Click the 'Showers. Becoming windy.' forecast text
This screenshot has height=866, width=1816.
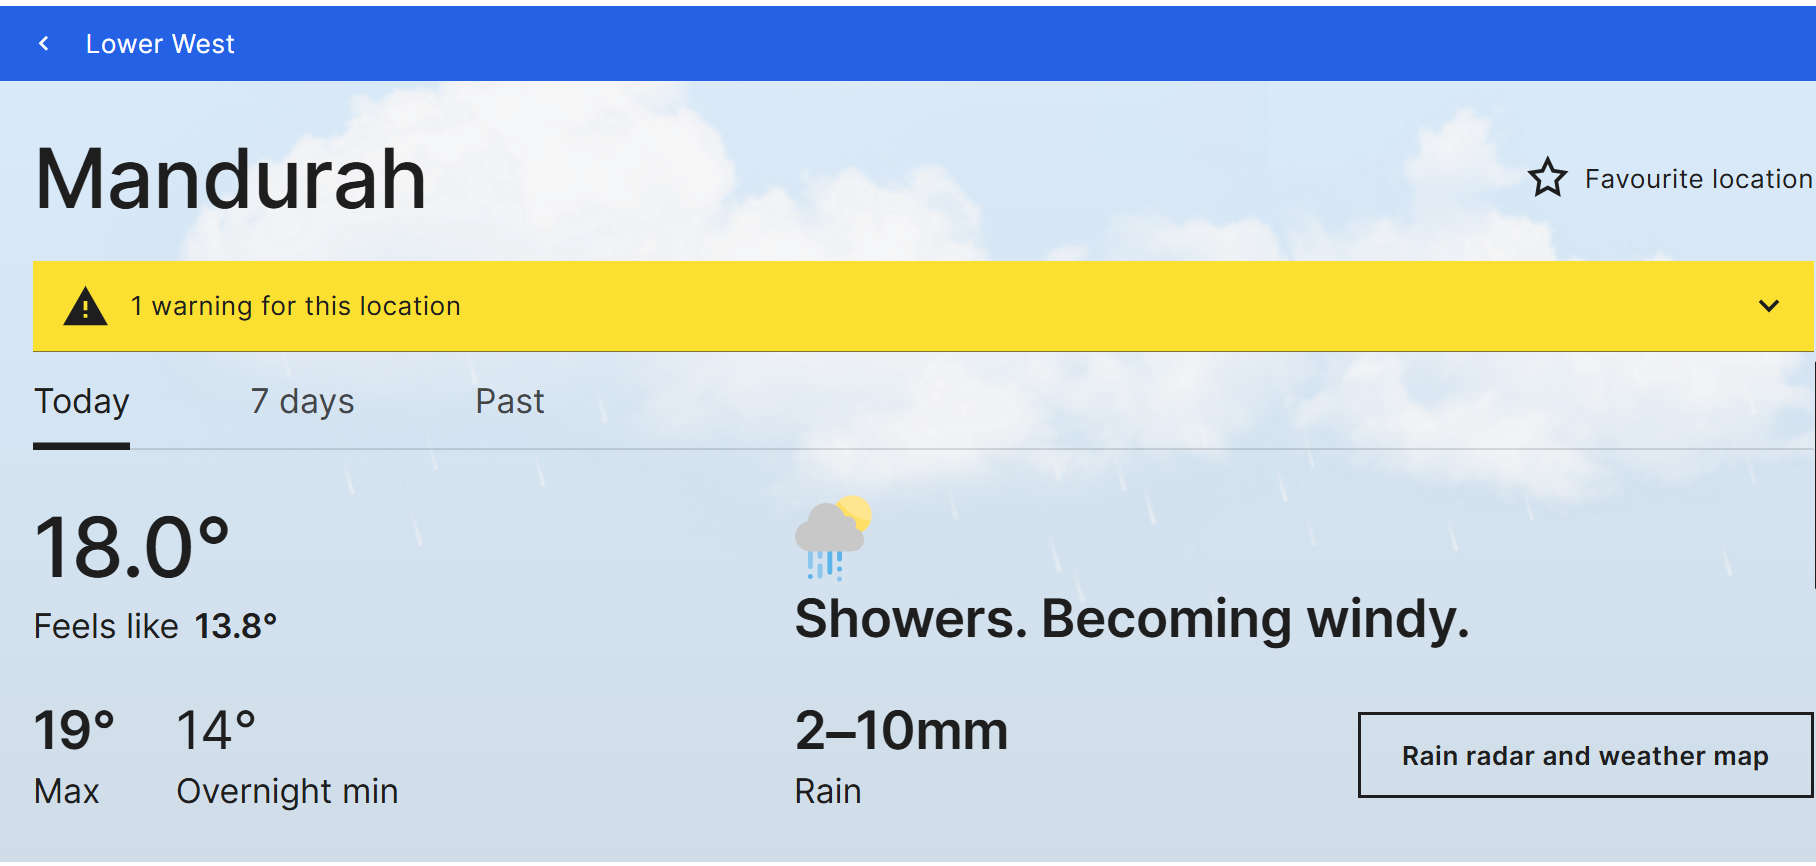[1131, 619]
